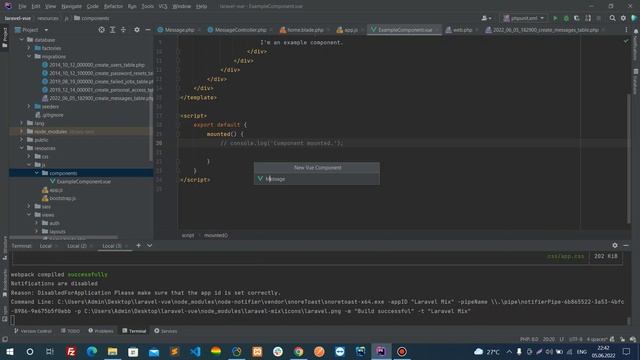640x360 pixels.
Task: Expand the sass folder
Action: 29,206
